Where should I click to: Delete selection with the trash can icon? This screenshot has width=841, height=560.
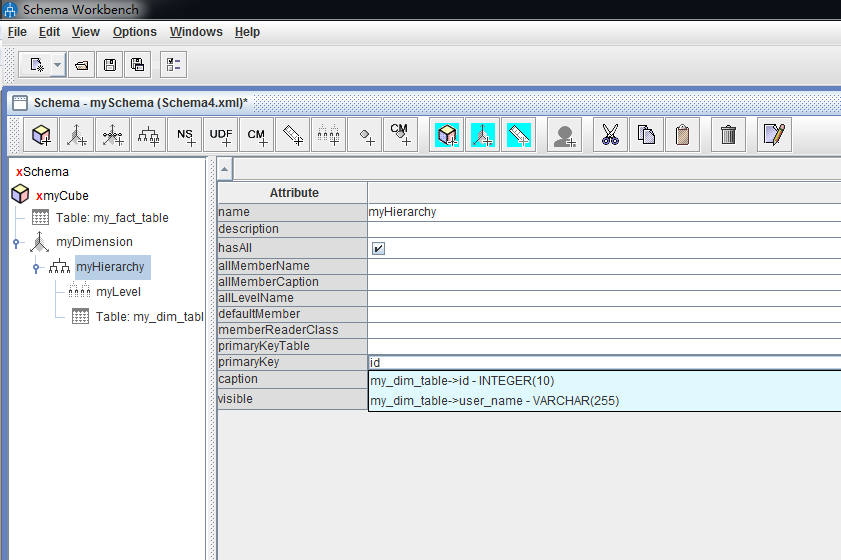pyautogui.click(x=728, y=134)
